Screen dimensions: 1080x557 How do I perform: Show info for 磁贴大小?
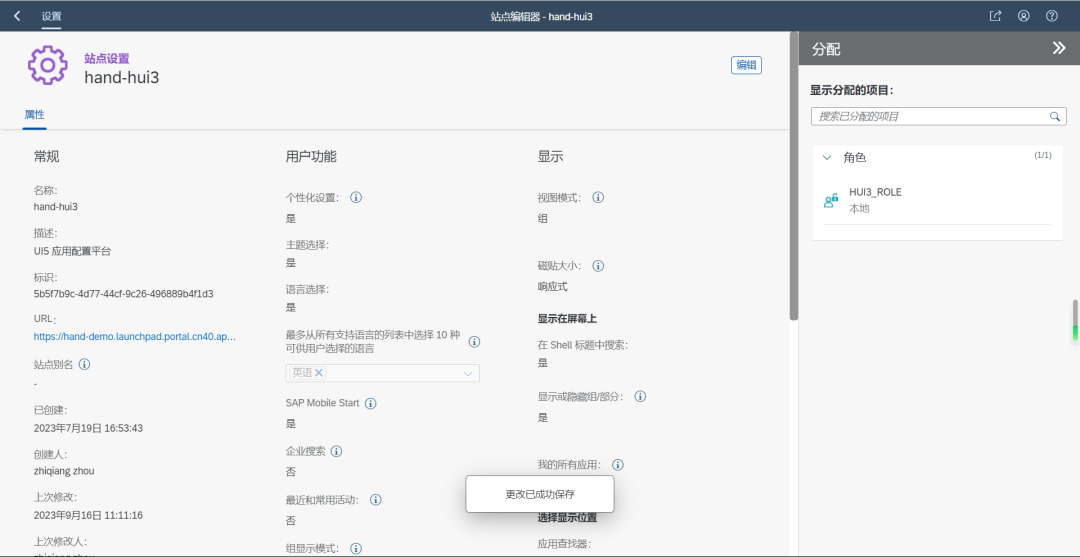(x=599, y=266)
